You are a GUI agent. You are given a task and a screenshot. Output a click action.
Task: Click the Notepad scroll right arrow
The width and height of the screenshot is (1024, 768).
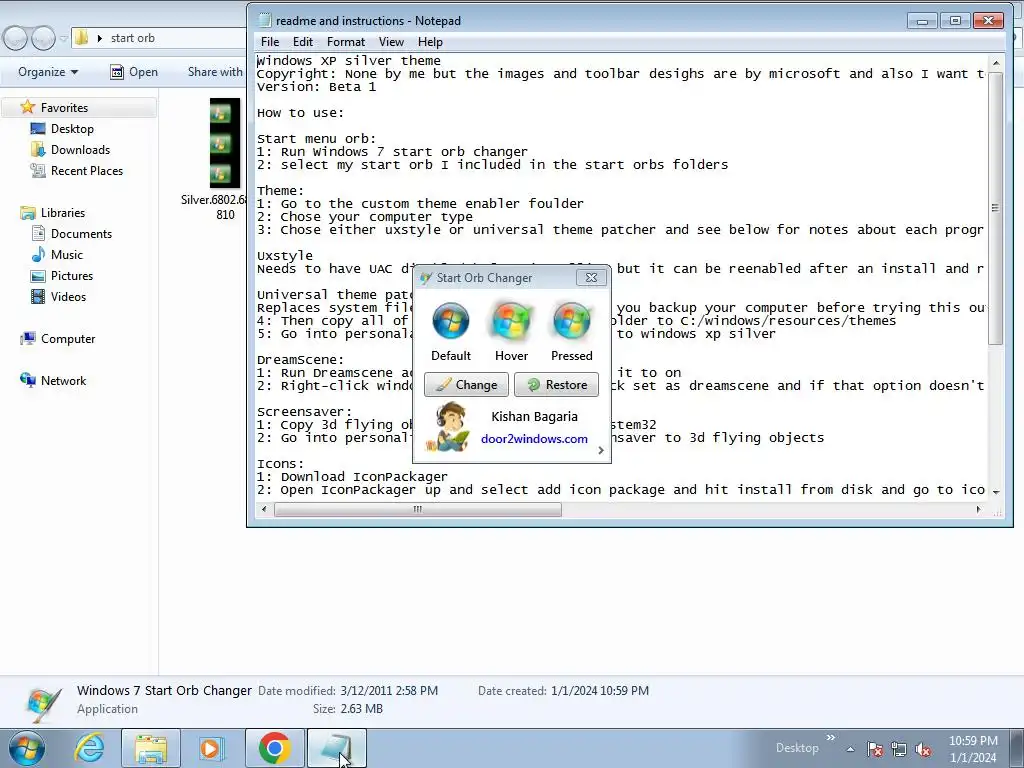tap(978, 509)
